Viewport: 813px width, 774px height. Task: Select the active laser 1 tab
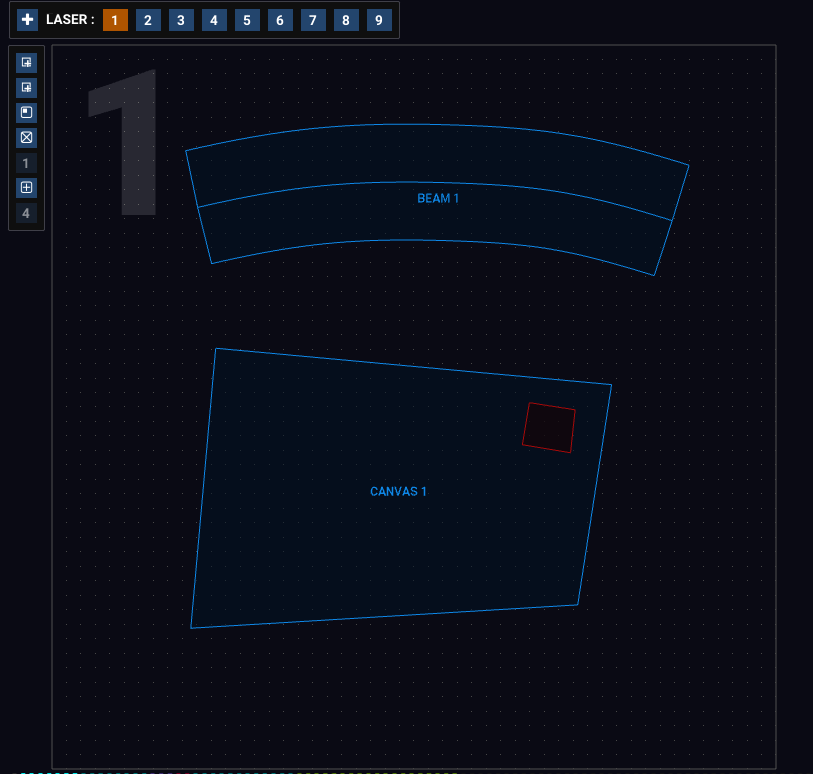(115, 20)
